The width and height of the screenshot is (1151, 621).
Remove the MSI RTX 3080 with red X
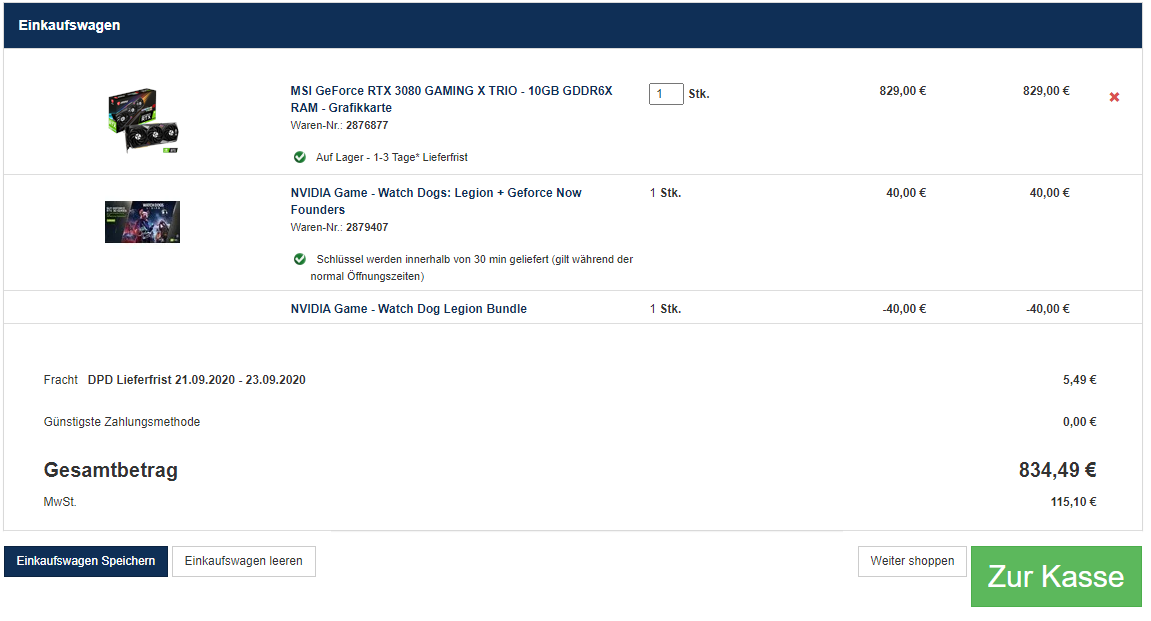tap(1114, 97)
